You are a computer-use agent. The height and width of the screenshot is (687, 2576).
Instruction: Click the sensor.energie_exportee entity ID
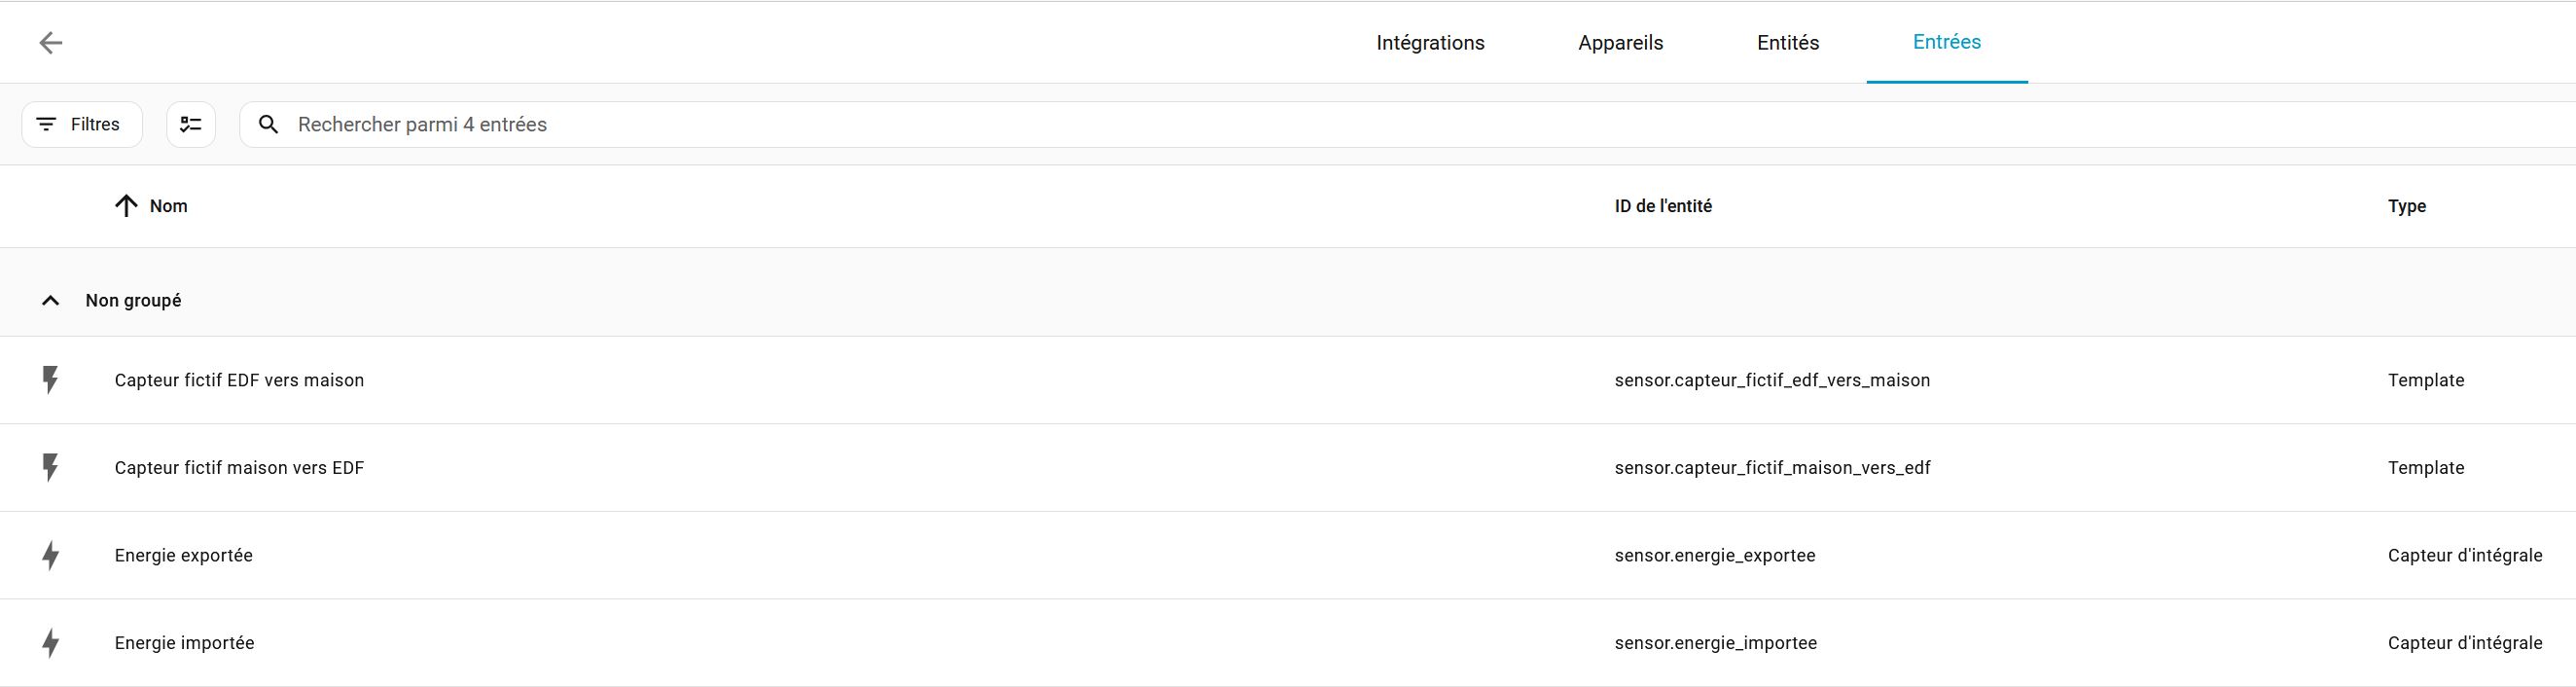(1714, 555)
